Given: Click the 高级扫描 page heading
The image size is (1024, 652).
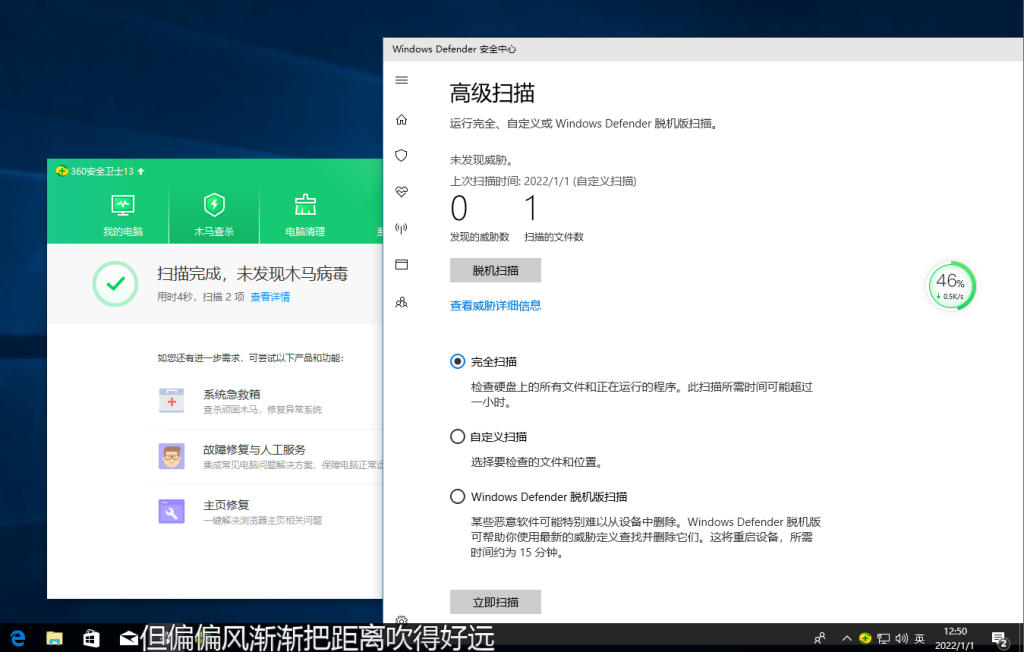Looking at the screenshot, I should click(492, 93).
